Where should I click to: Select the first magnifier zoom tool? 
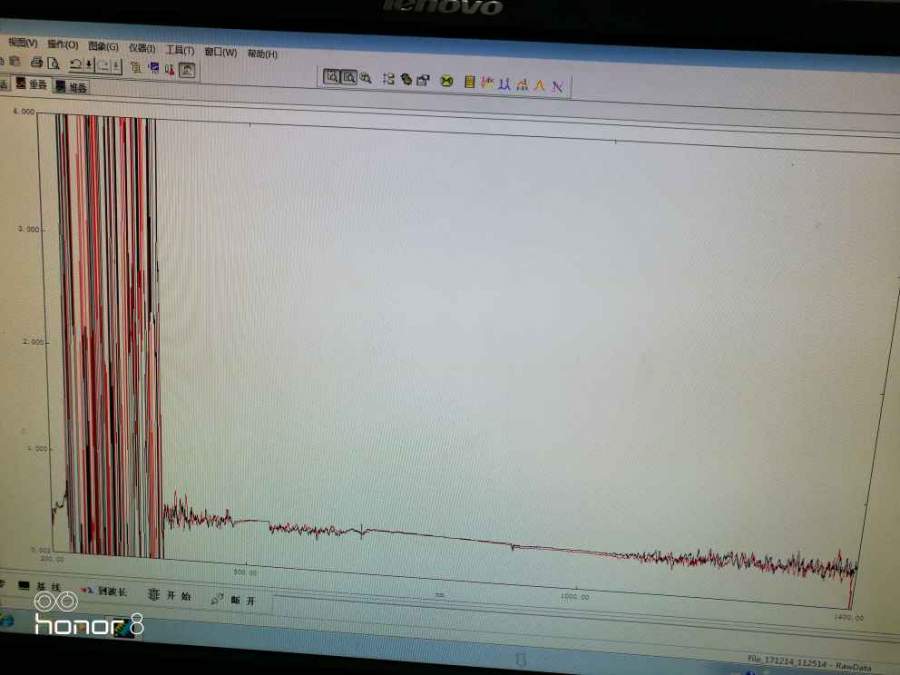[331, 76]
